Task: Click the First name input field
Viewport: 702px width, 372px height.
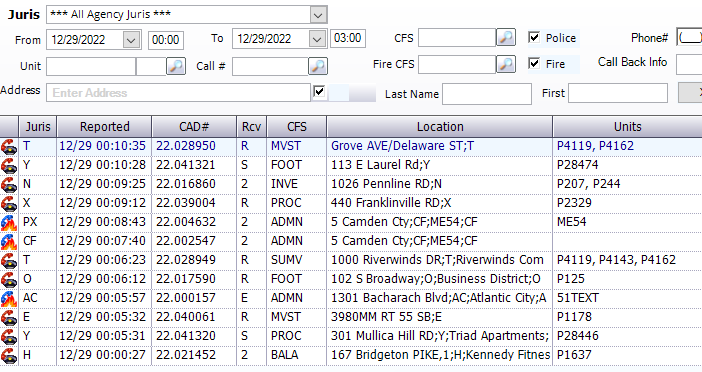Action: (618, 93)
